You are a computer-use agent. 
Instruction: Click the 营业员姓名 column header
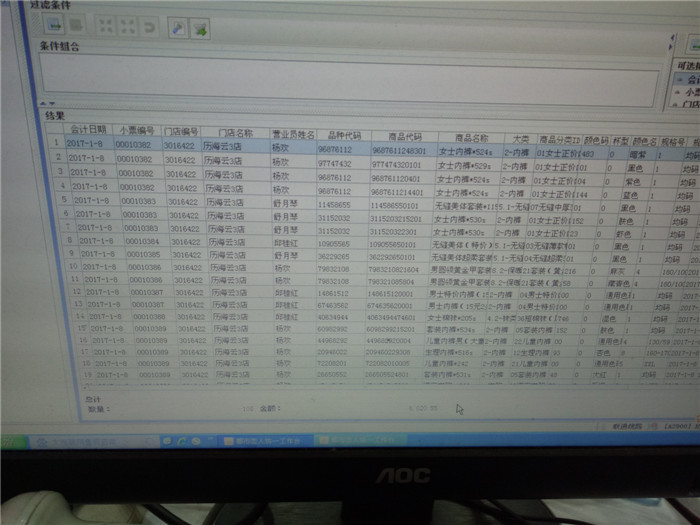[293, 133]
